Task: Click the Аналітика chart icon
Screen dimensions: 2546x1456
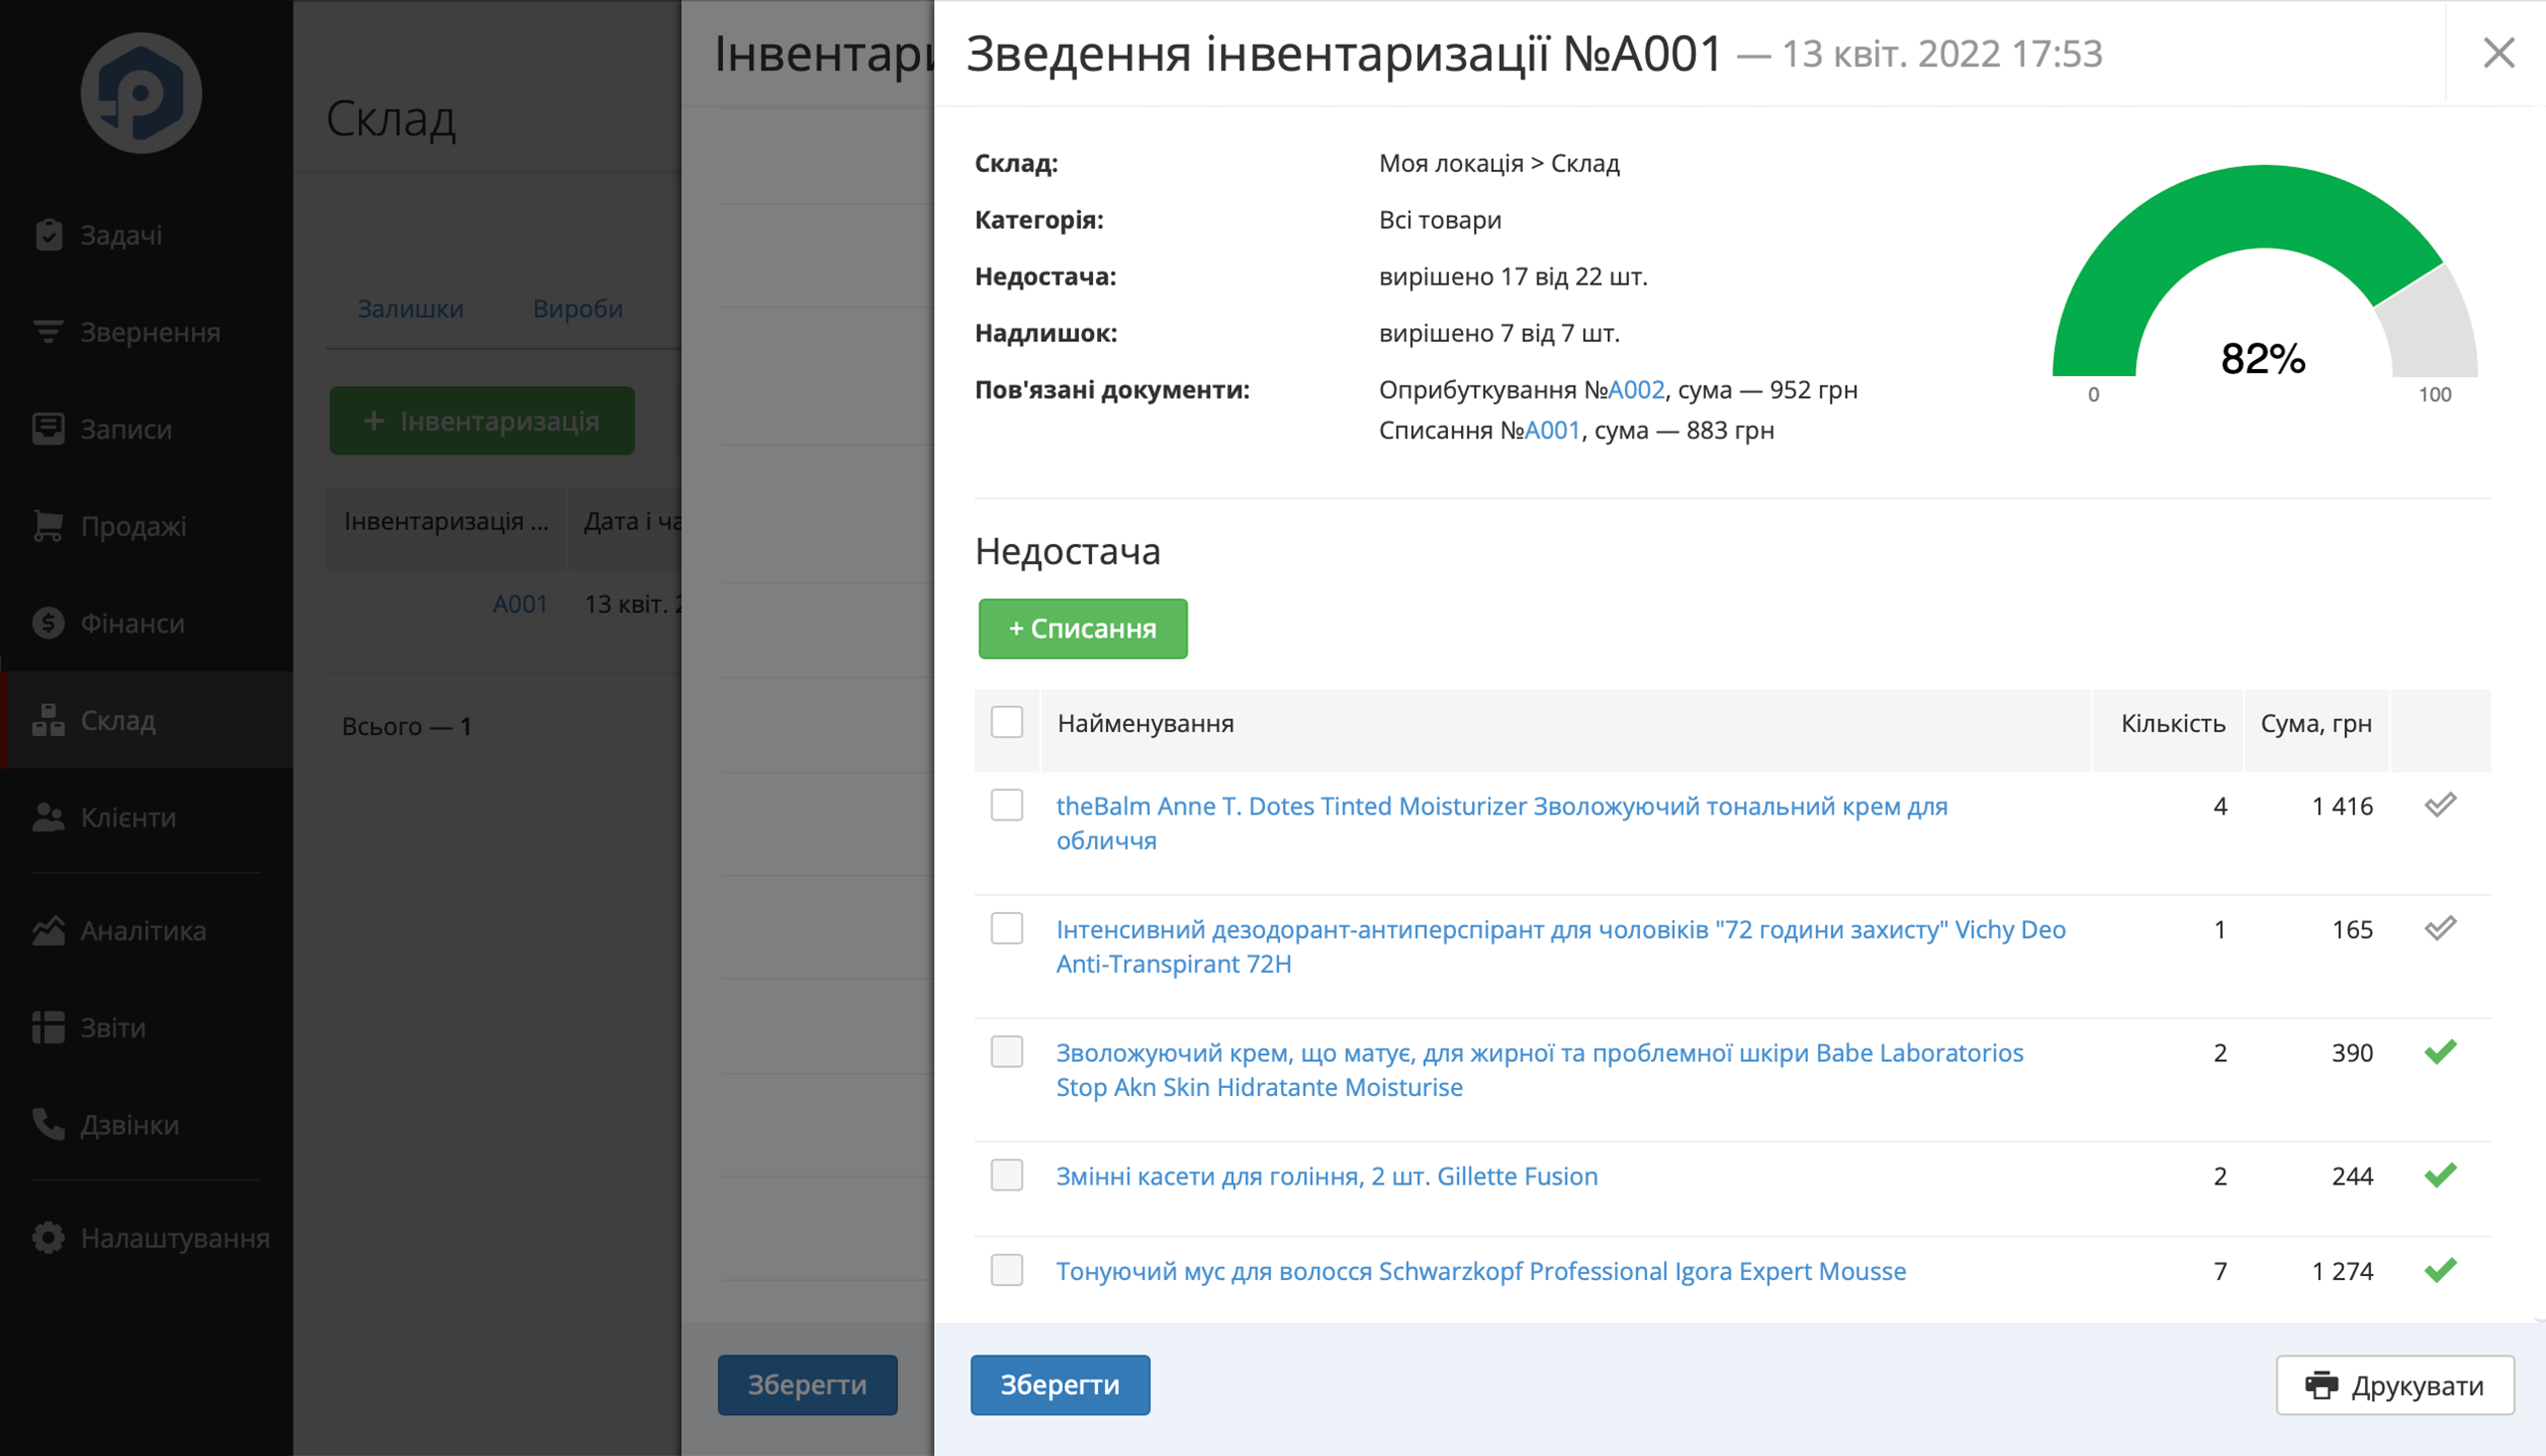Action: [x=48, y=930]
